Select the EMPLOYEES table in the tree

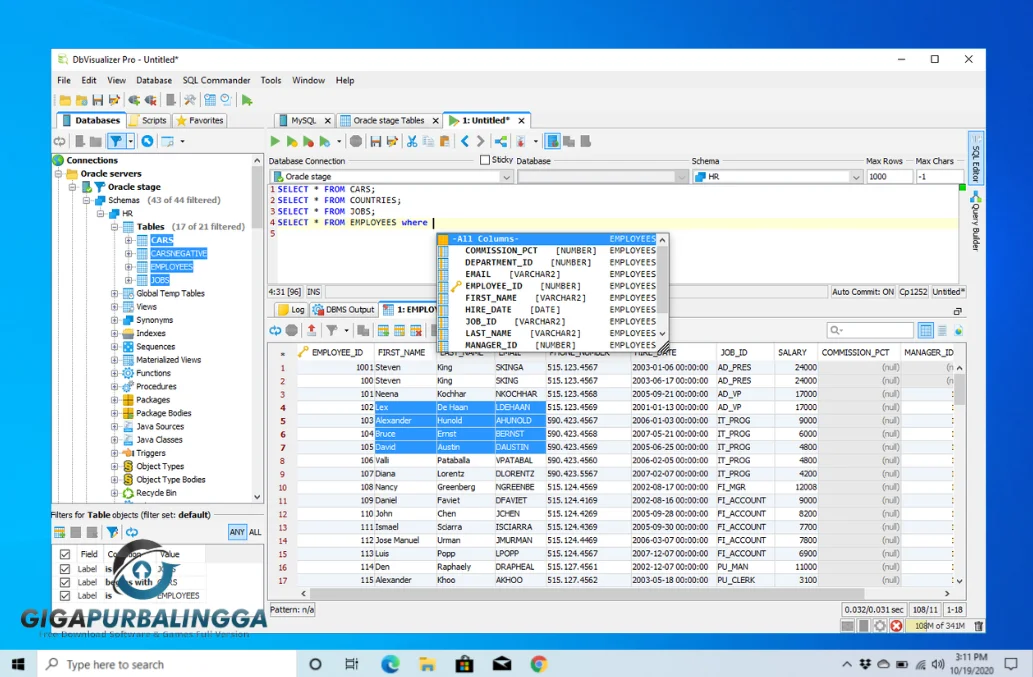pos(171,267)
